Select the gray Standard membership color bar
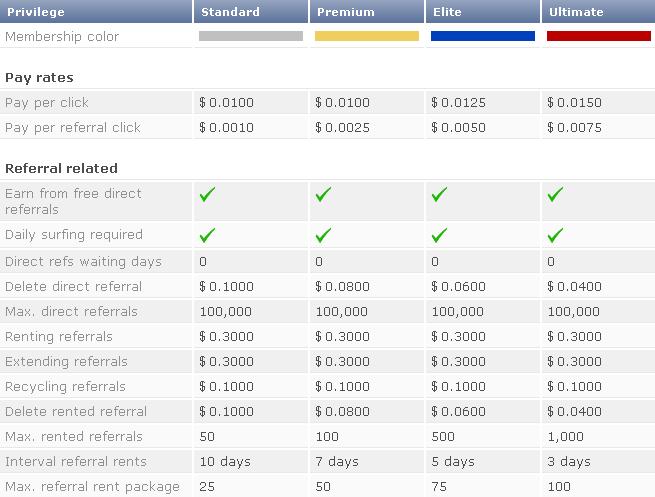 pos(251,36)
